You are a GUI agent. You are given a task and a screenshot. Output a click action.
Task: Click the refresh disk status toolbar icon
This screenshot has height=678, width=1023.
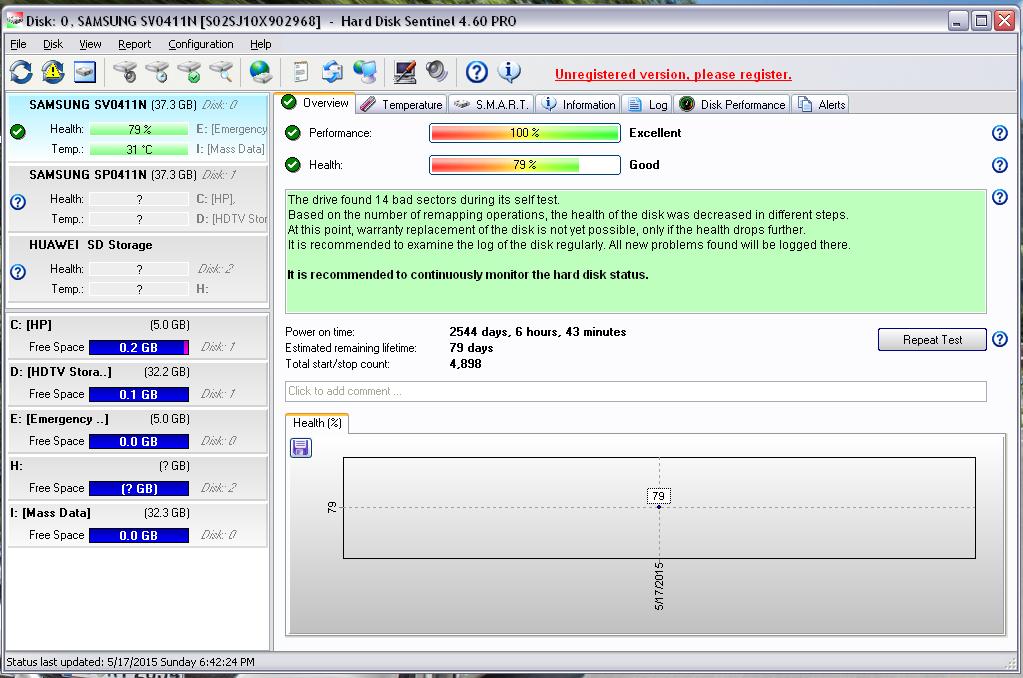(21, 72)
